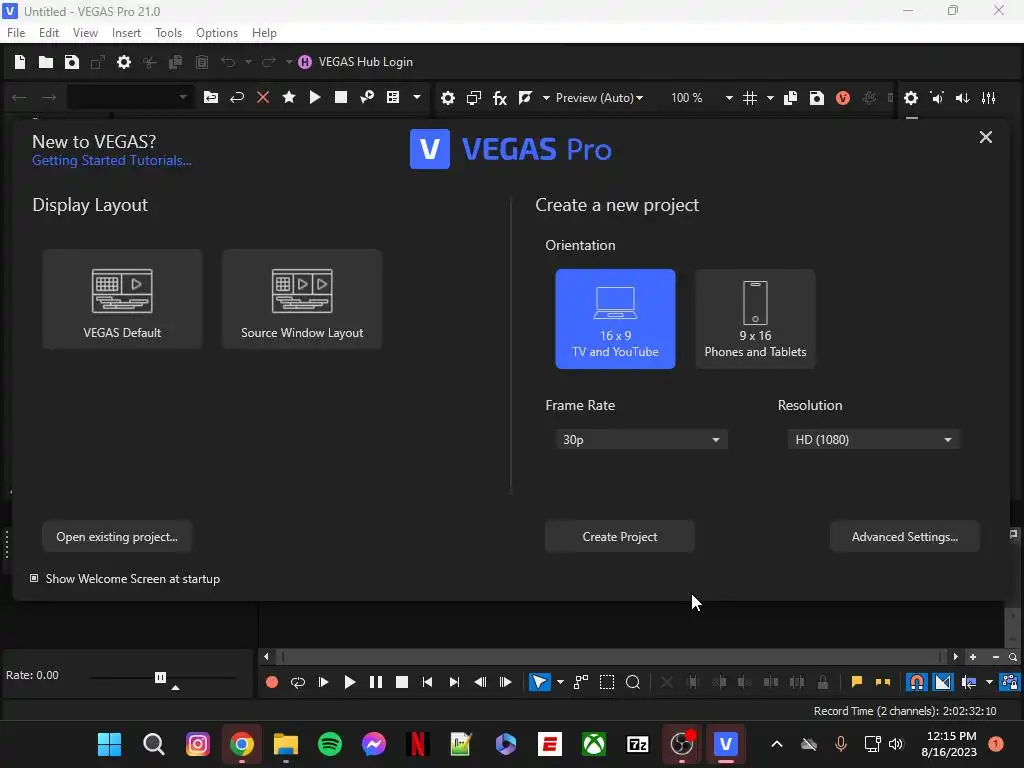Screen dimensions: 1024x768
Task: Open the Windows Start button
Action: click(109, 744)
